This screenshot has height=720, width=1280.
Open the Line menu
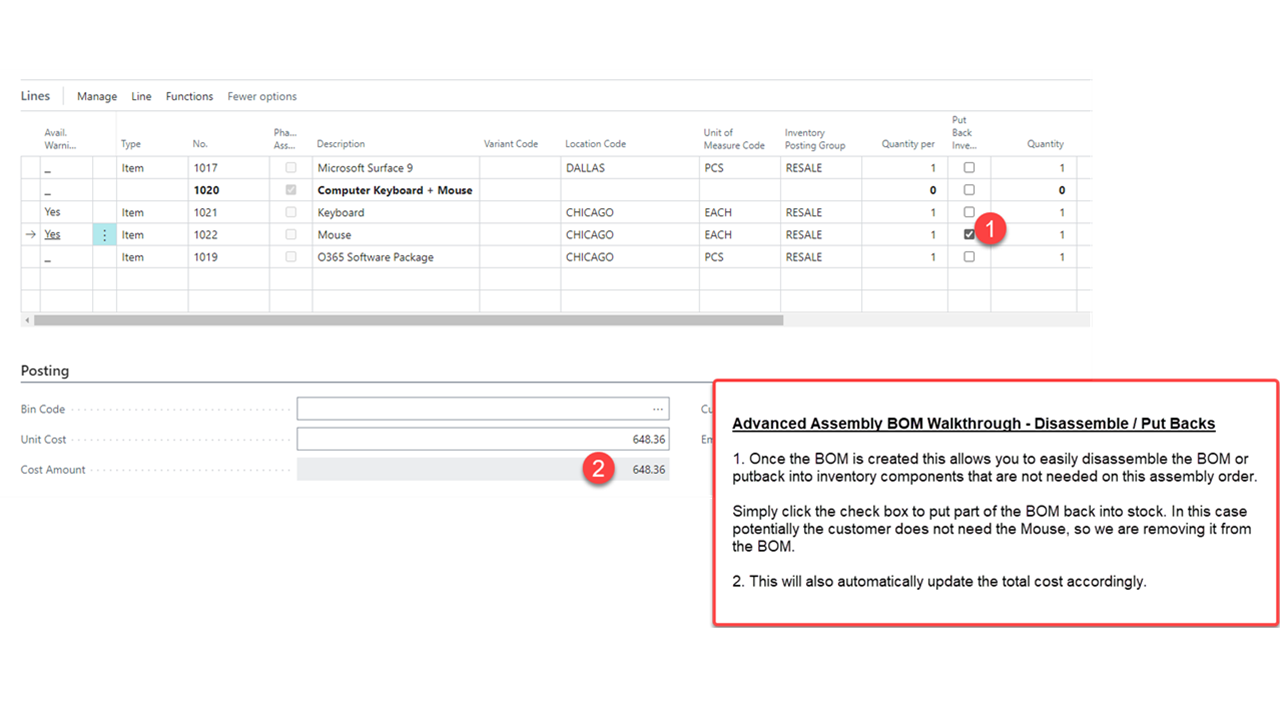click(x=141, y=96)
